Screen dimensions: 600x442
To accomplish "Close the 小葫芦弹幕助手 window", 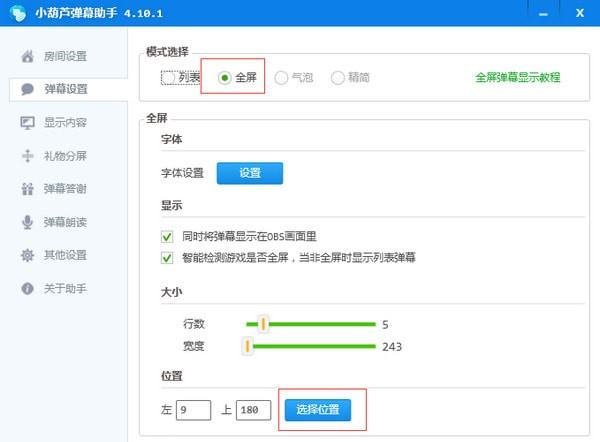I will tap(580, 13).
